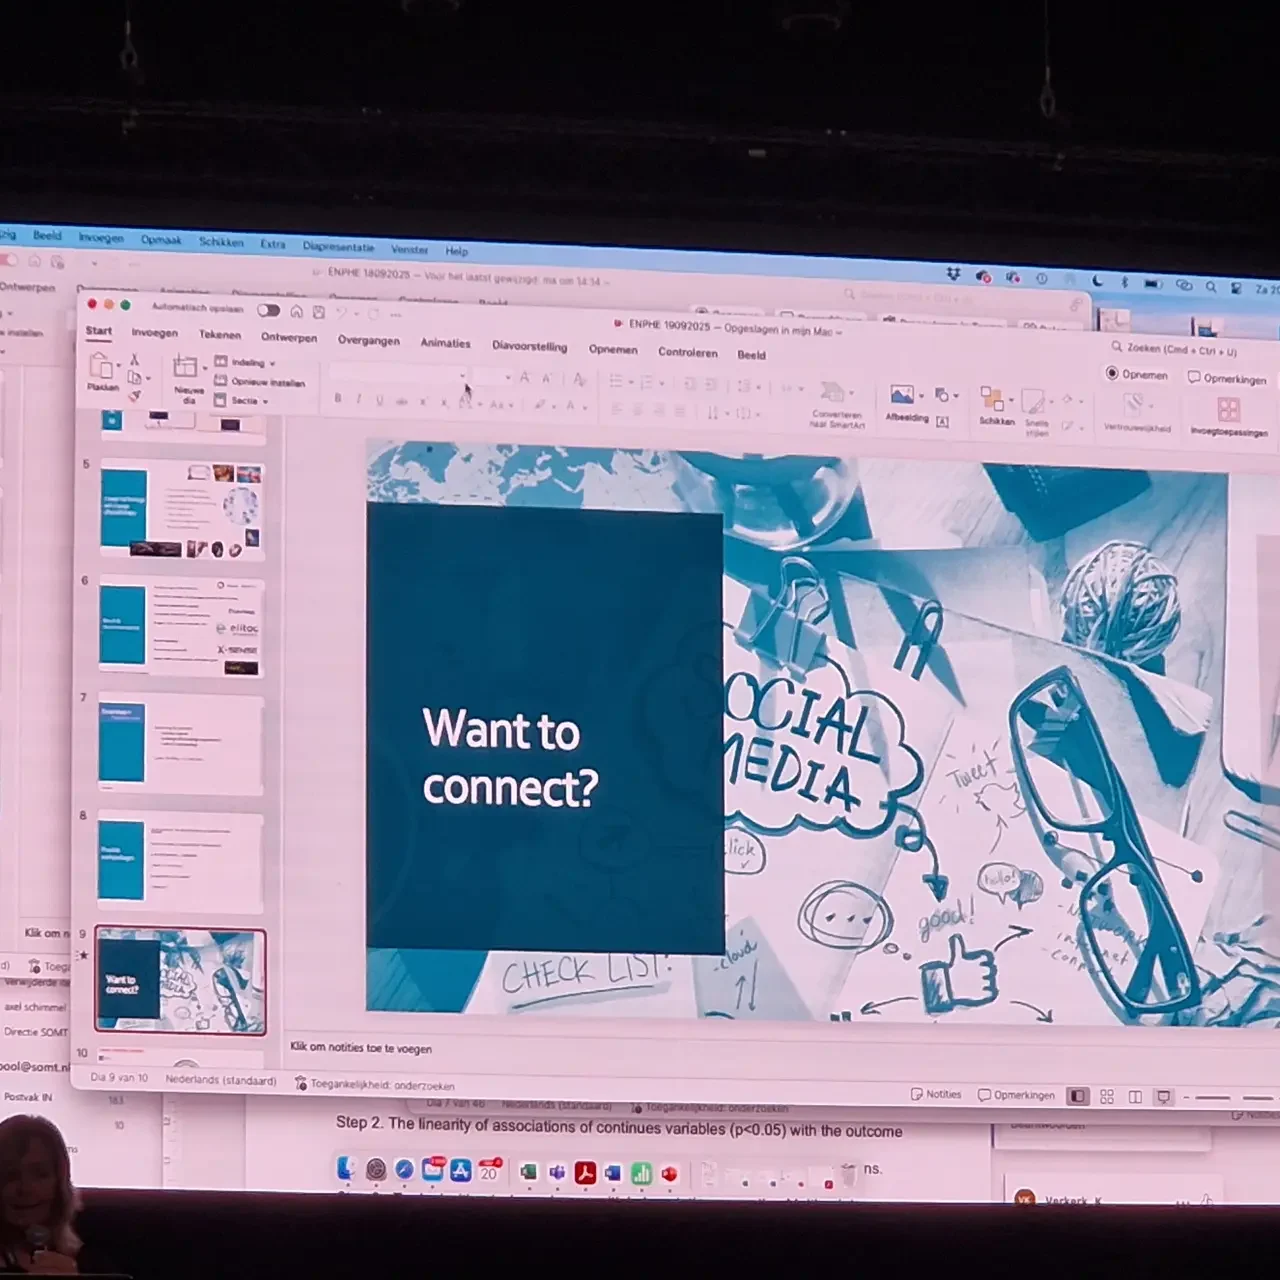Select slide 6 thumbnail
1280x1280 pixels.
click(180, 627)
